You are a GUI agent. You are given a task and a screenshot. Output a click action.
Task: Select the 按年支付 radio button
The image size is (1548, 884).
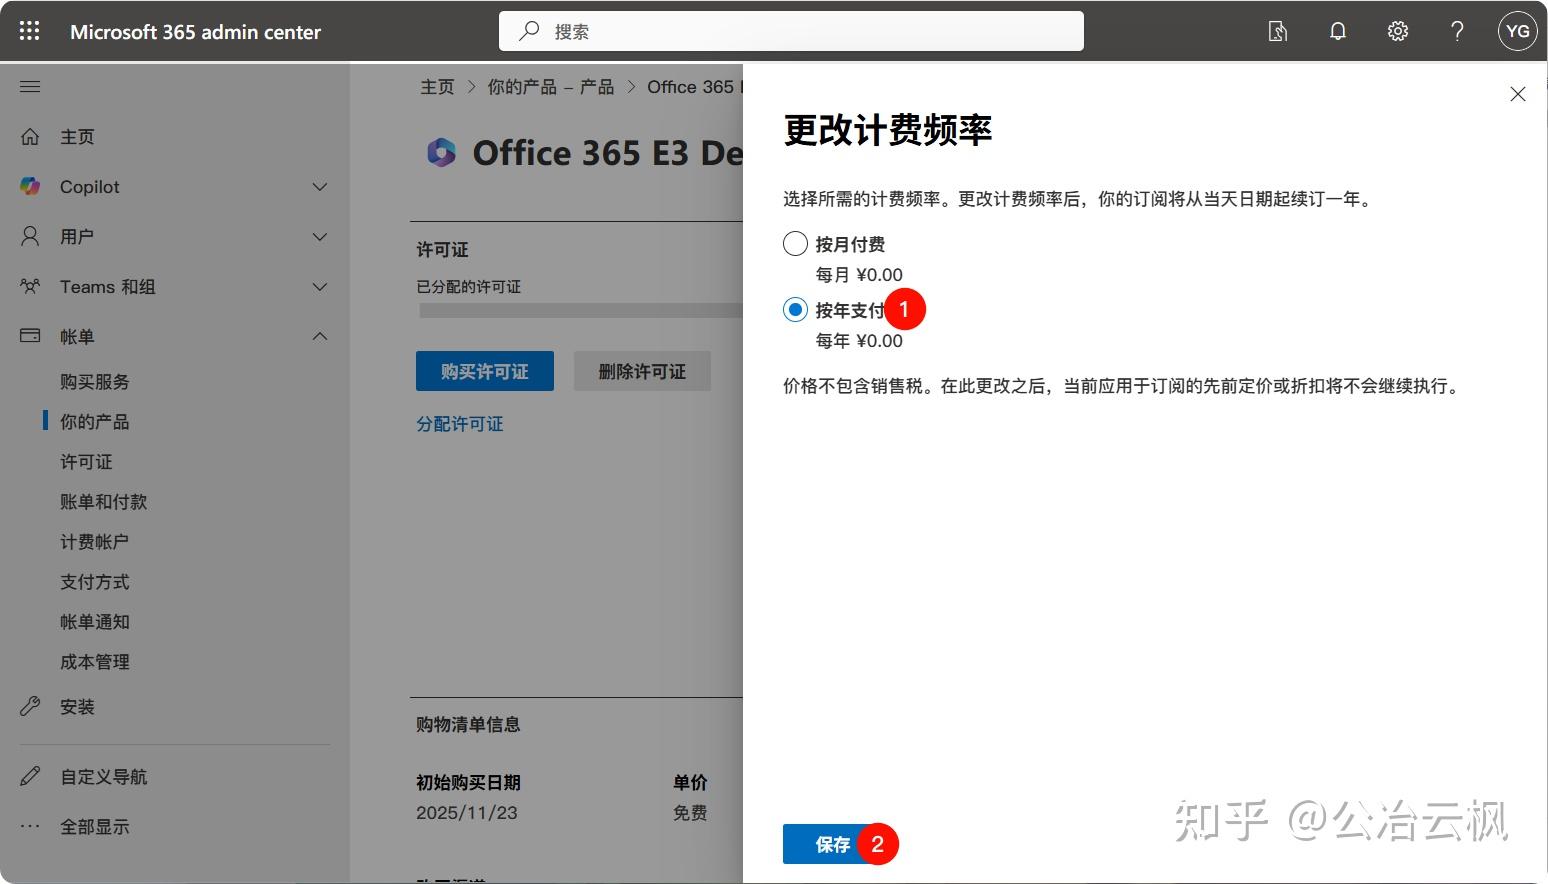[794, 309]
